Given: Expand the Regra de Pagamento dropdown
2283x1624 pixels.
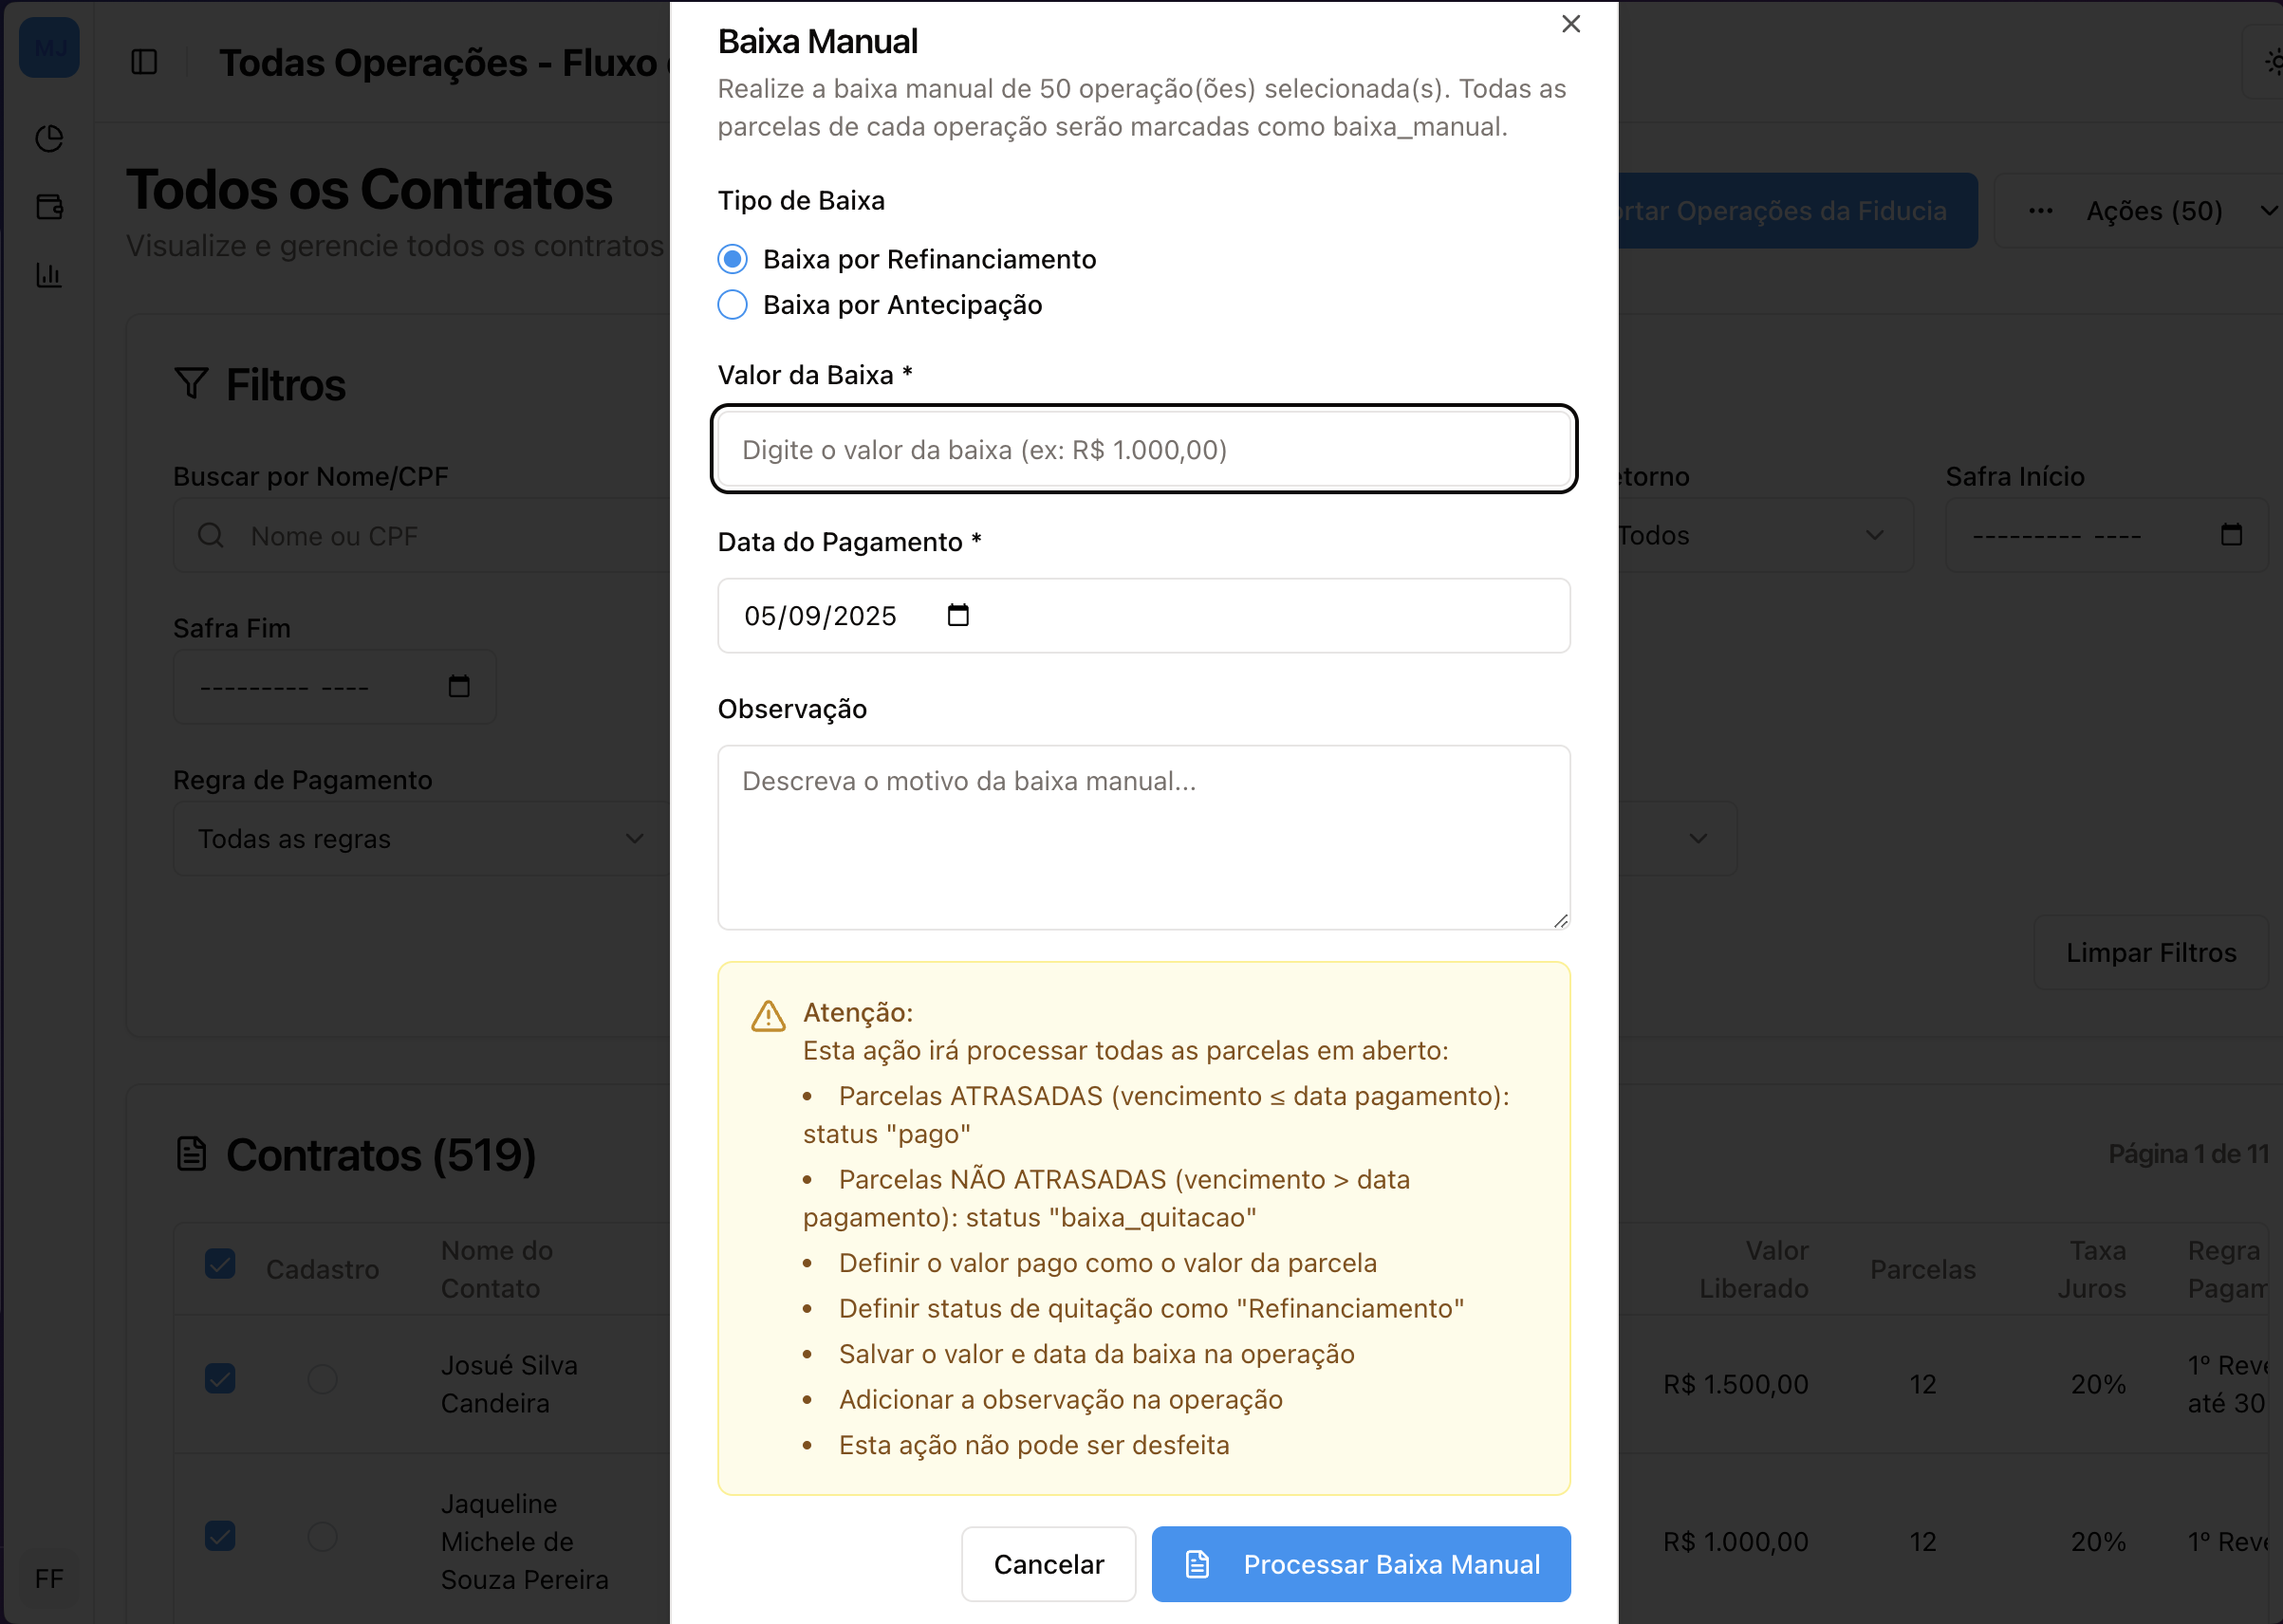Looking at the screenshot, I should [x=420, y=839].
